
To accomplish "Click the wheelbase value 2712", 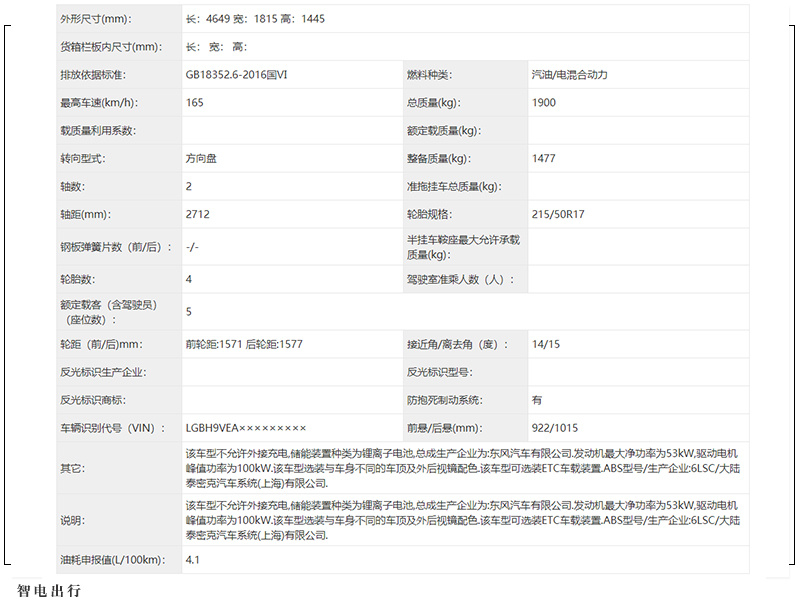I will tap(197, 214).
